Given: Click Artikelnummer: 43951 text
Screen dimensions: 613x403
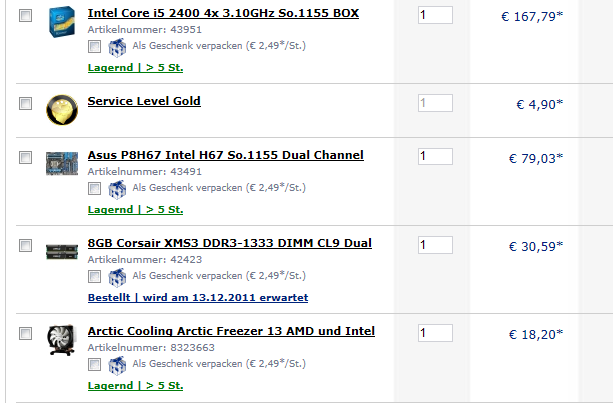Looking at the screenshot, I should (145, 30).
